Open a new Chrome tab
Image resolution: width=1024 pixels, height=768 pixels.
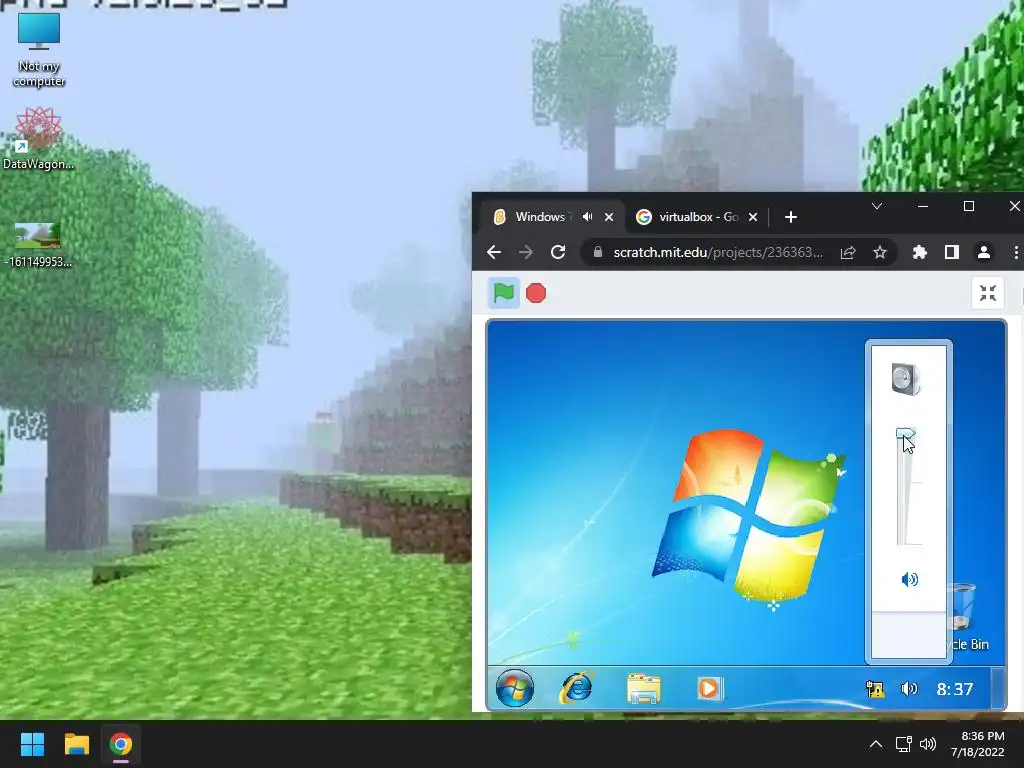[790, 217]
